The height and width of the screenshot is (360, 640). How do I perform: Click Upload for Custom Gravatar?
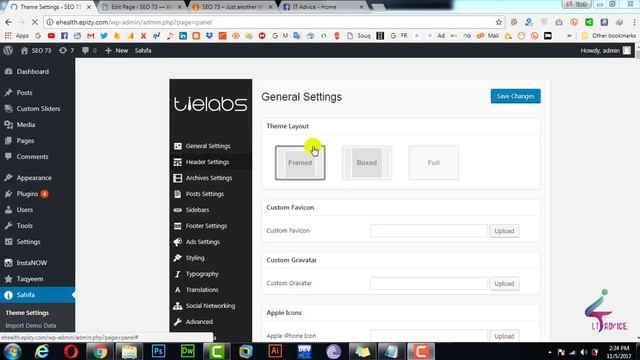[x=504, y=283]
